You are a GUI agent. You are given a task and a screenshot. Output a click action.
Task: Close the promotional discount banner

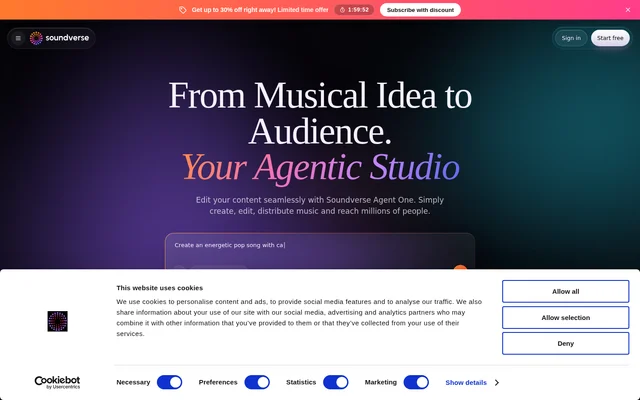click(628, 10)
